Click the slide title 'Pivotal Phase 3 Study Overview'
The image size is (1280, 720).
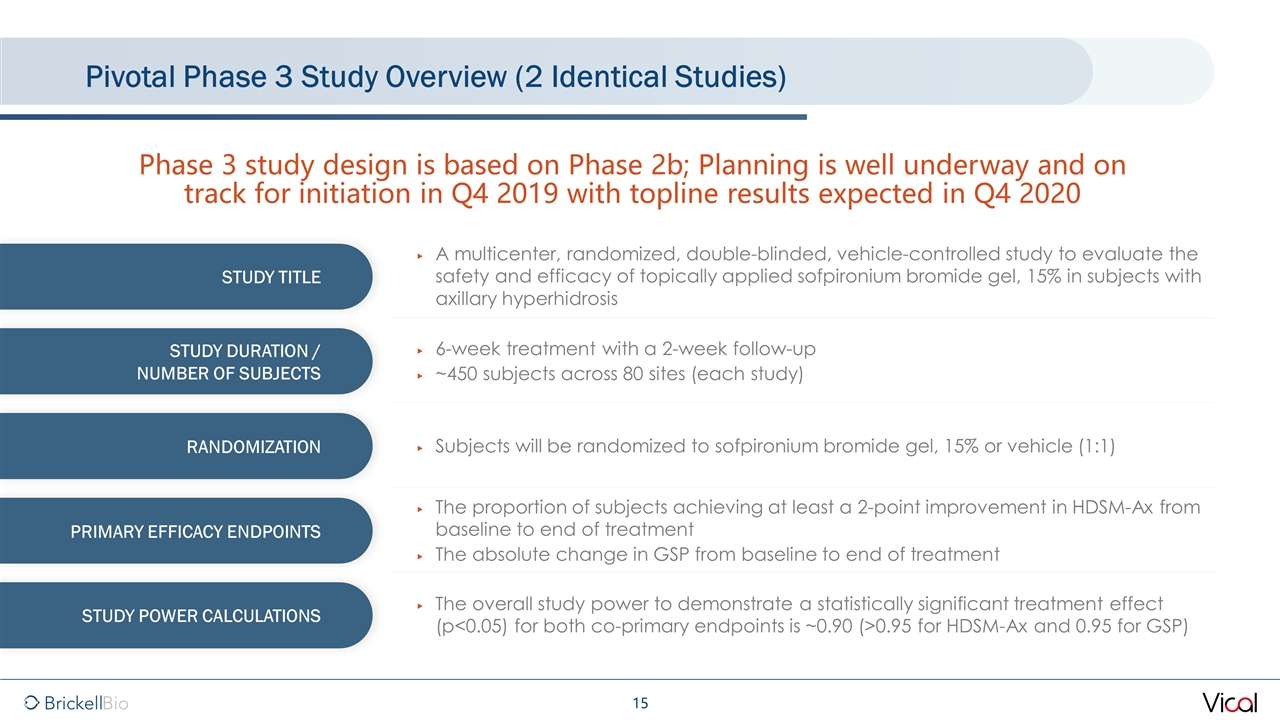point(435,76)
